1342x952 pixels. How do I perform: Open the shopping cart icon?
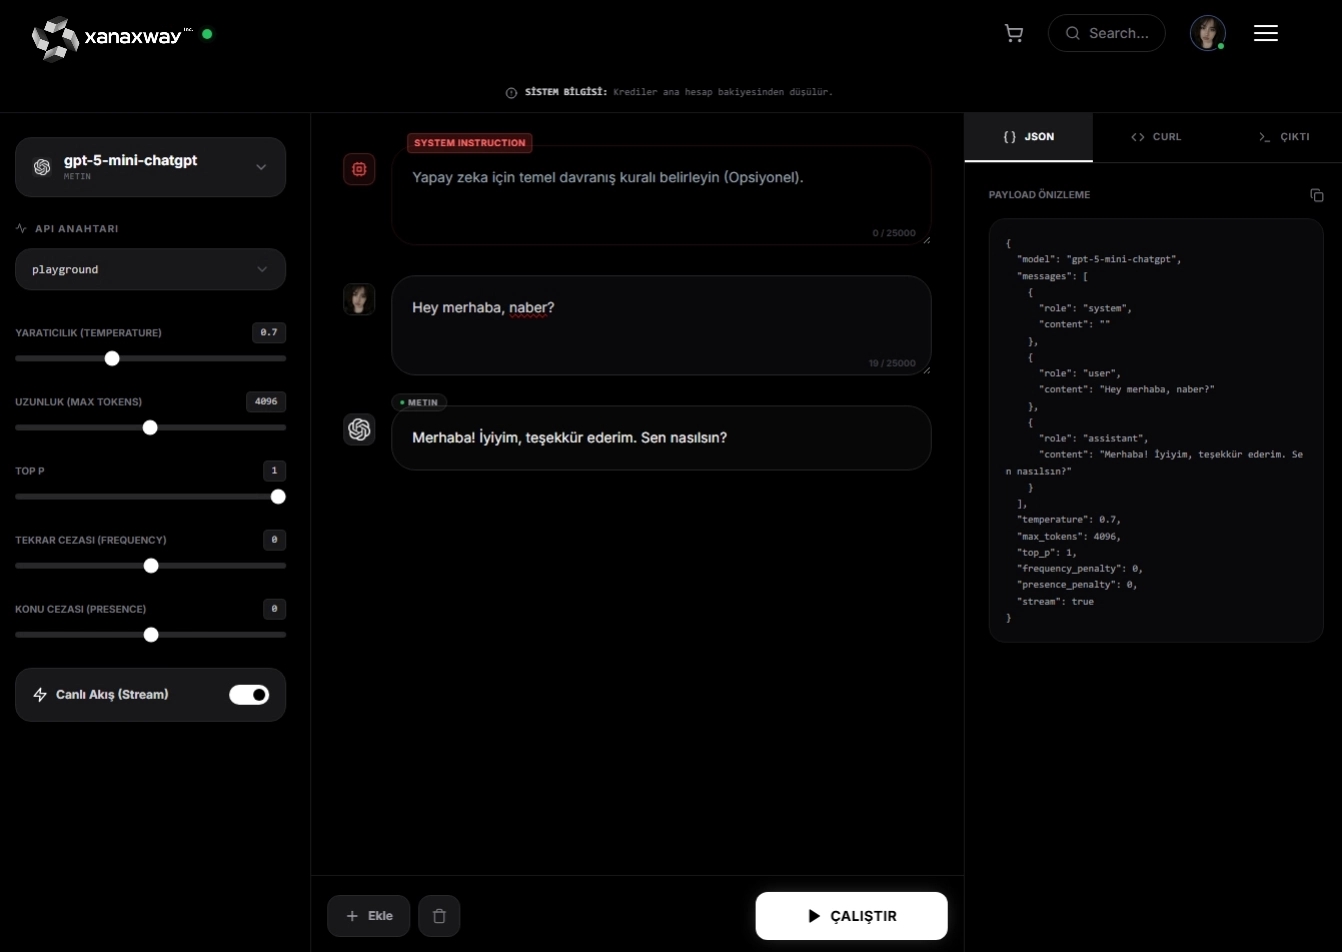coord(1013,33)
